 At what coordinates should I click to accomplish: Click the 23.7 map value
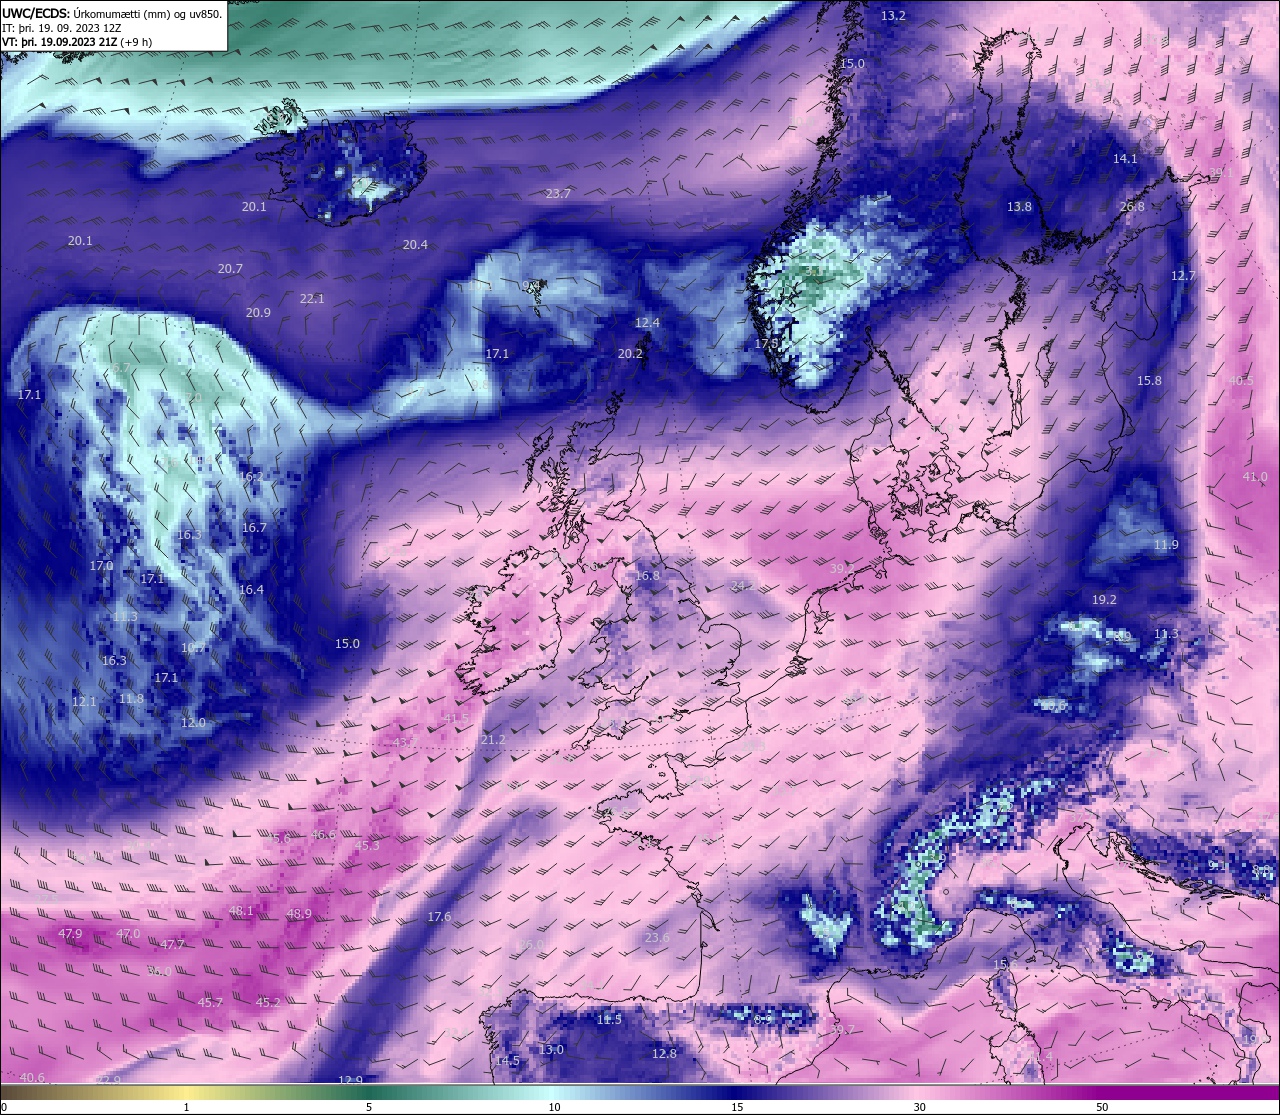tap(558, 194)
